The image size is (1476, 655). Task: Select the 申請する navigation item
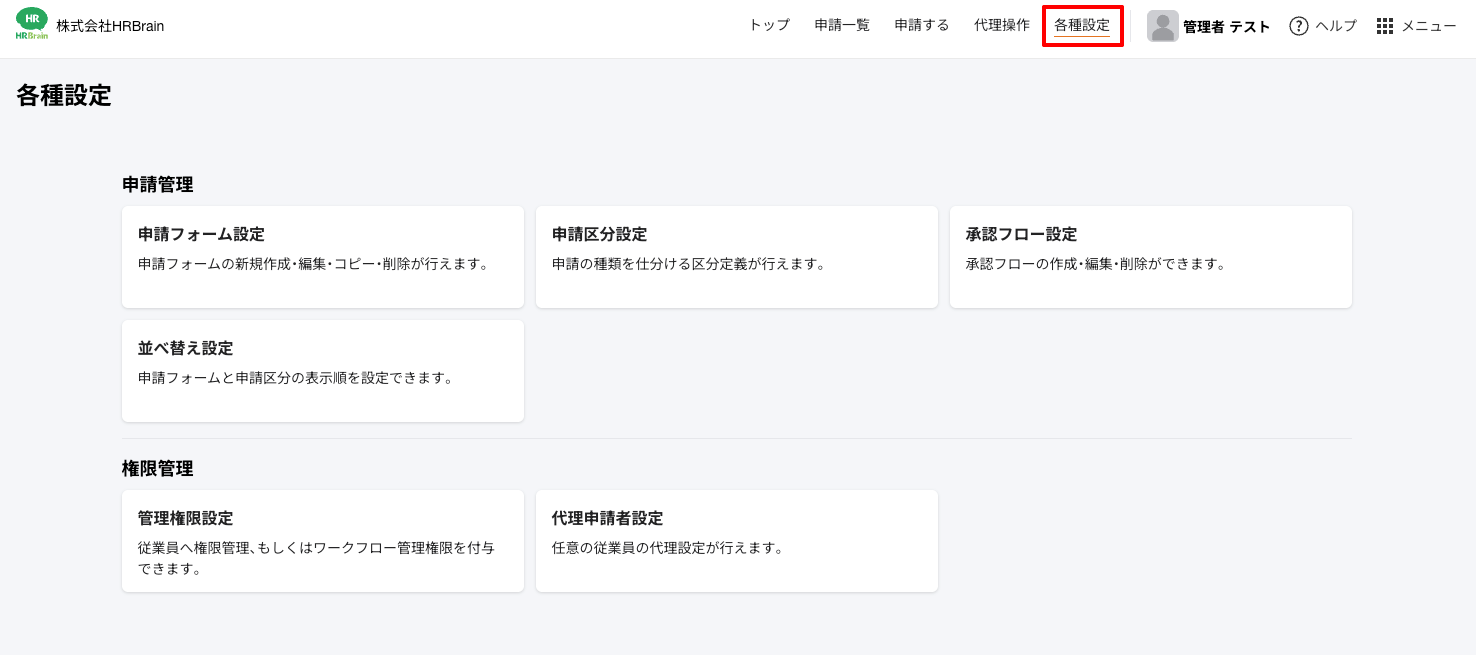tap(922, 25)
